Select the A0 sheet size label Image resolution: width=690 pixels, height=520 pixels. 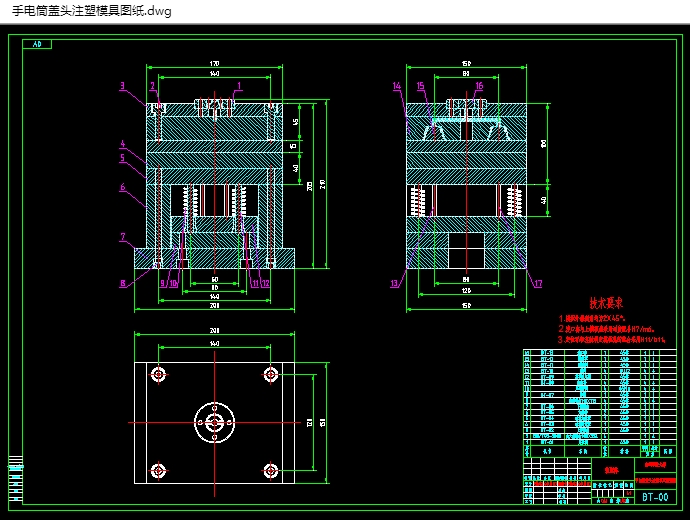(37, 44)
